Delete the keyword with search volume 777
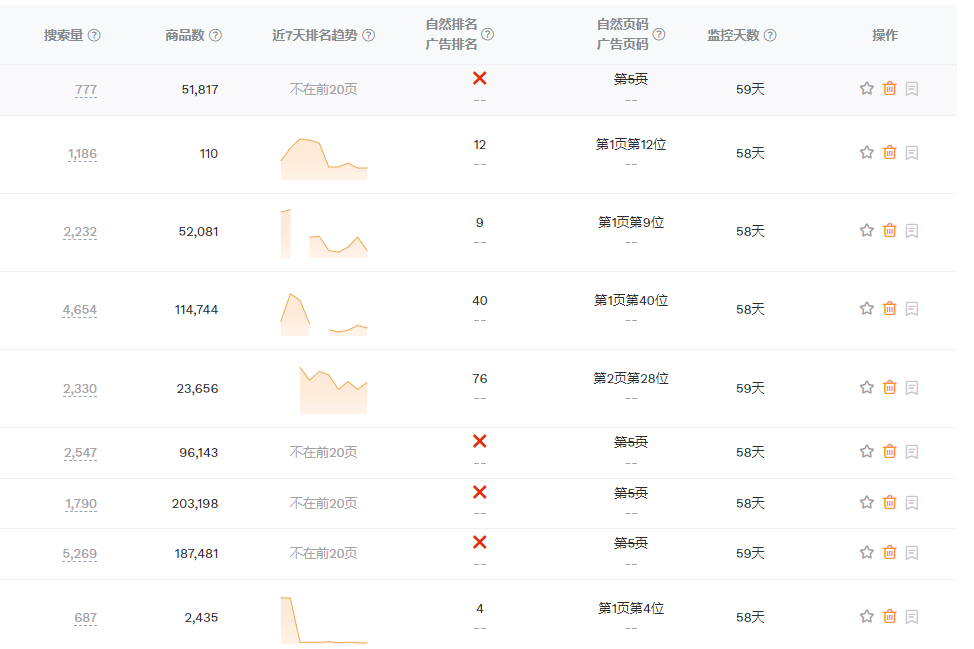 point(889,89)
